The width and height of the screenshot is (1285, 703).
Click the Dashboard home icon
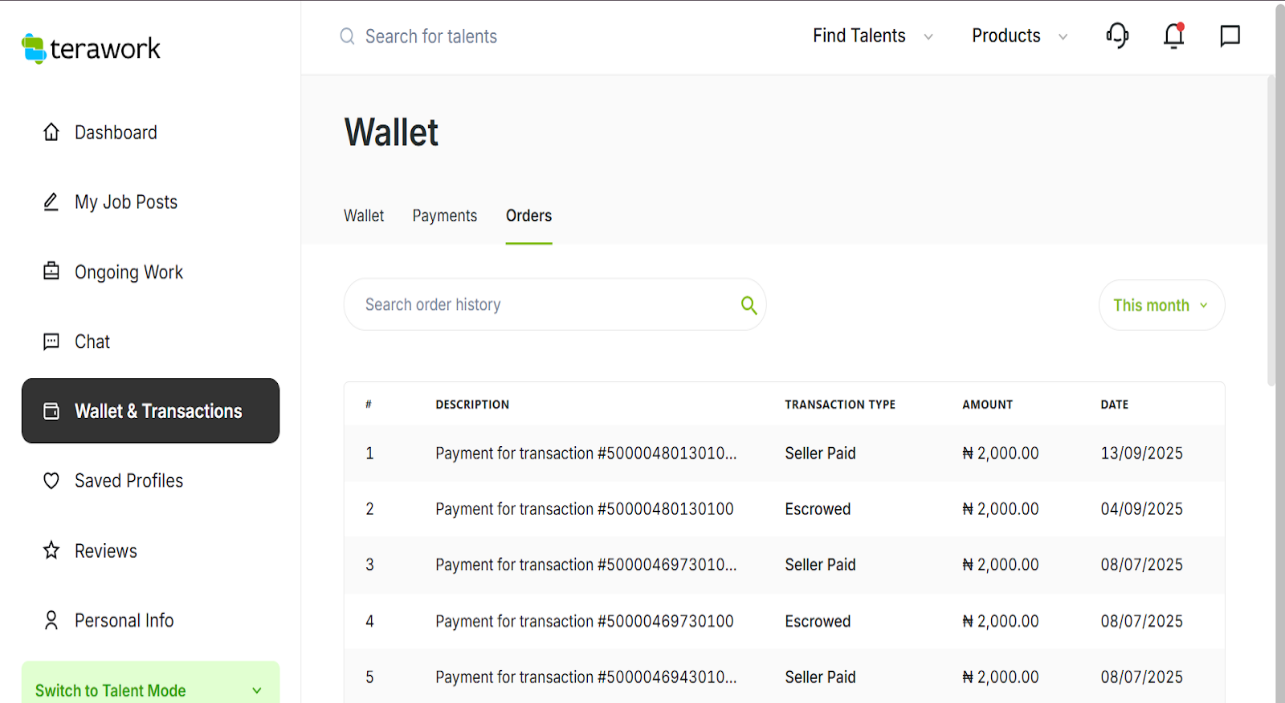(51, 132)
